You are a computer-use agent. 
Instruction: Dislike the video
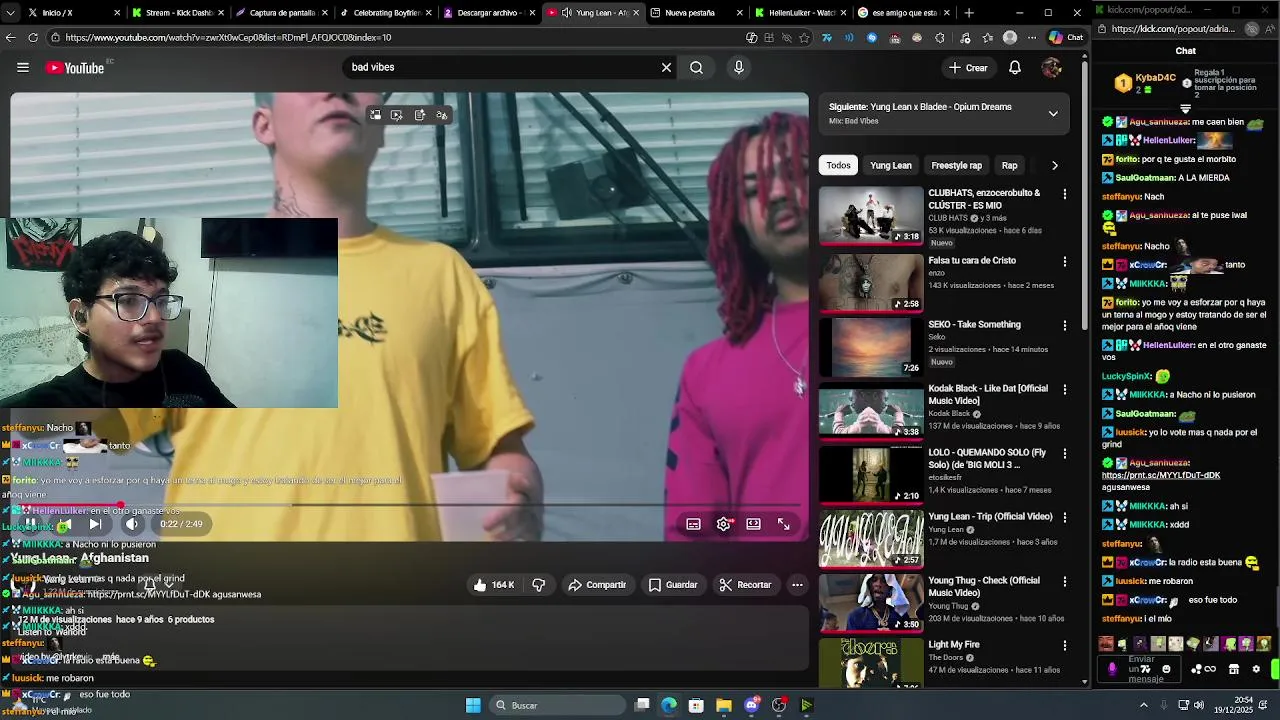[539, 585]
